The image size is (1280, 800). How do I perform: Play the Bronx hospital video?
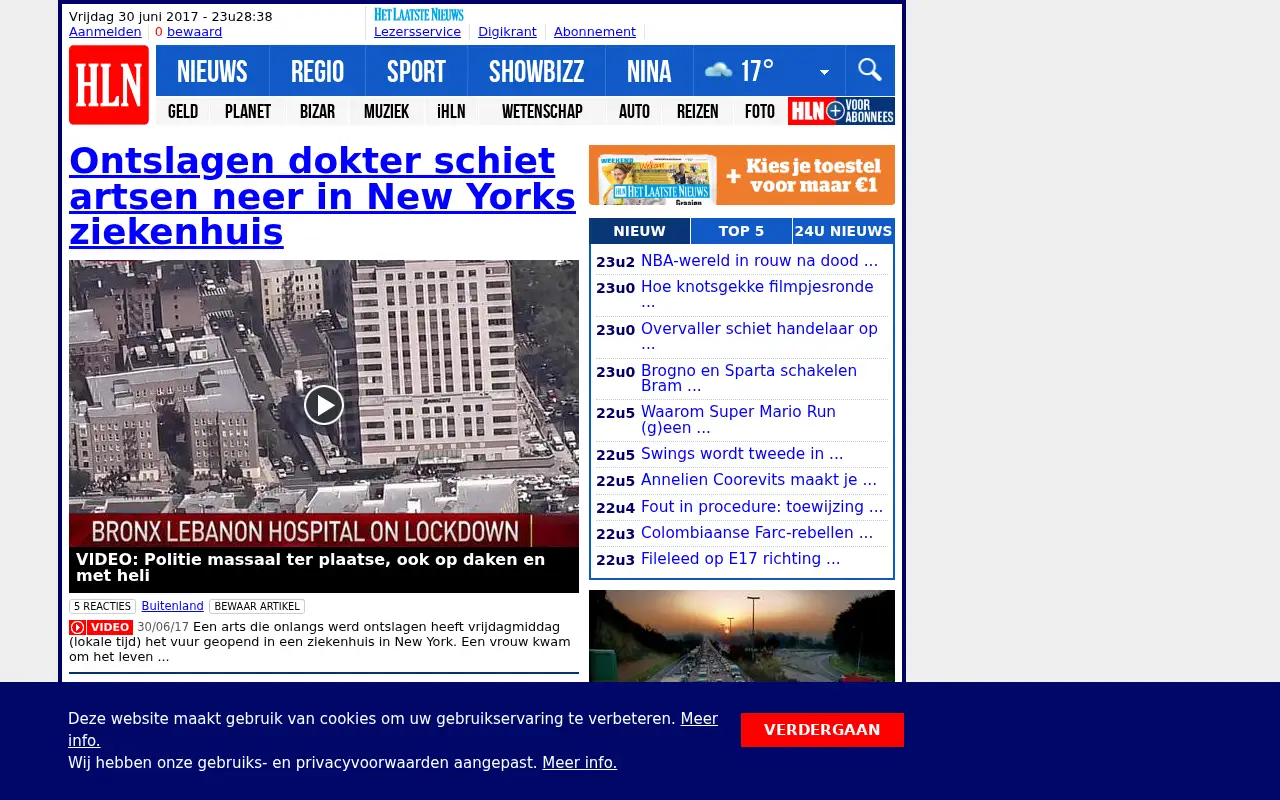pyautogui.click(x=324, y=405)
